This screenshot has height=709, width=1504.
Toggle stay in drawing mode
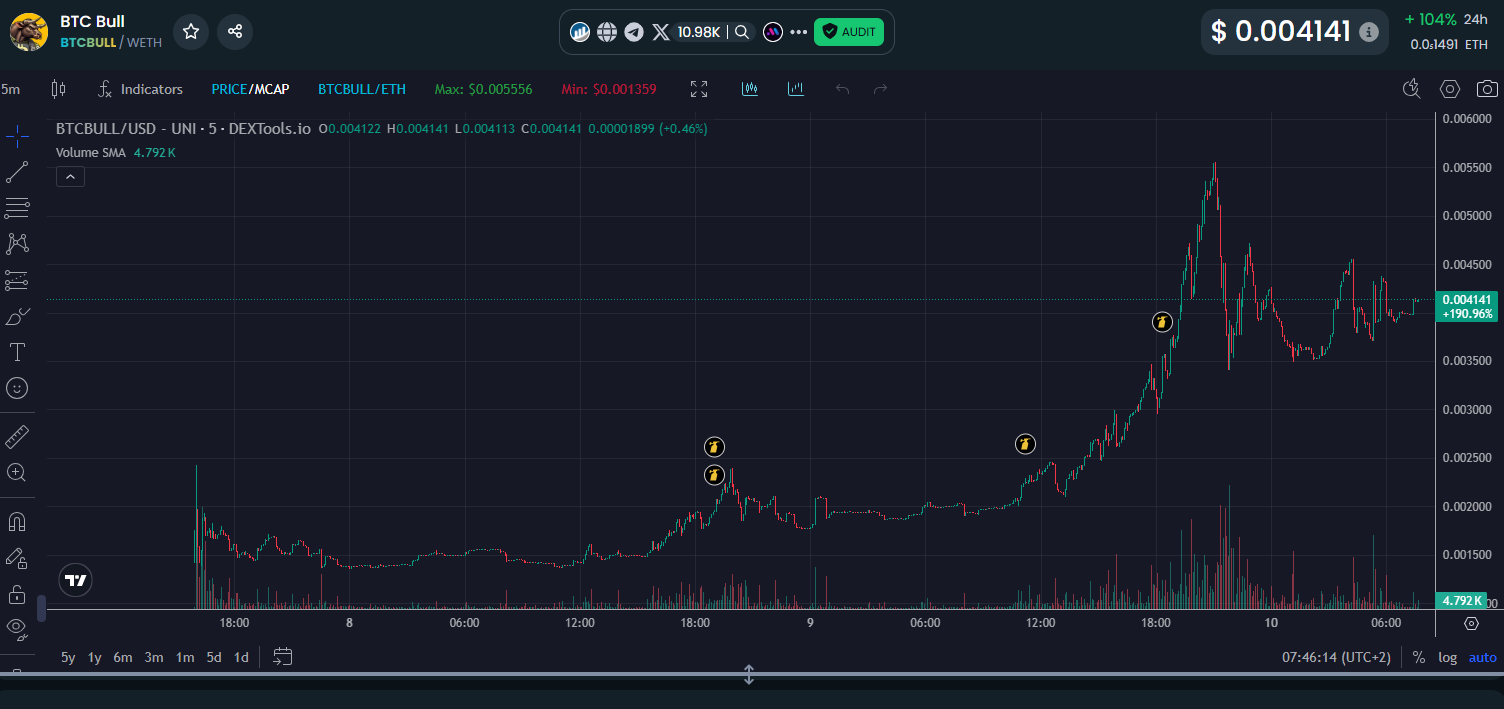tap(17, 558)
